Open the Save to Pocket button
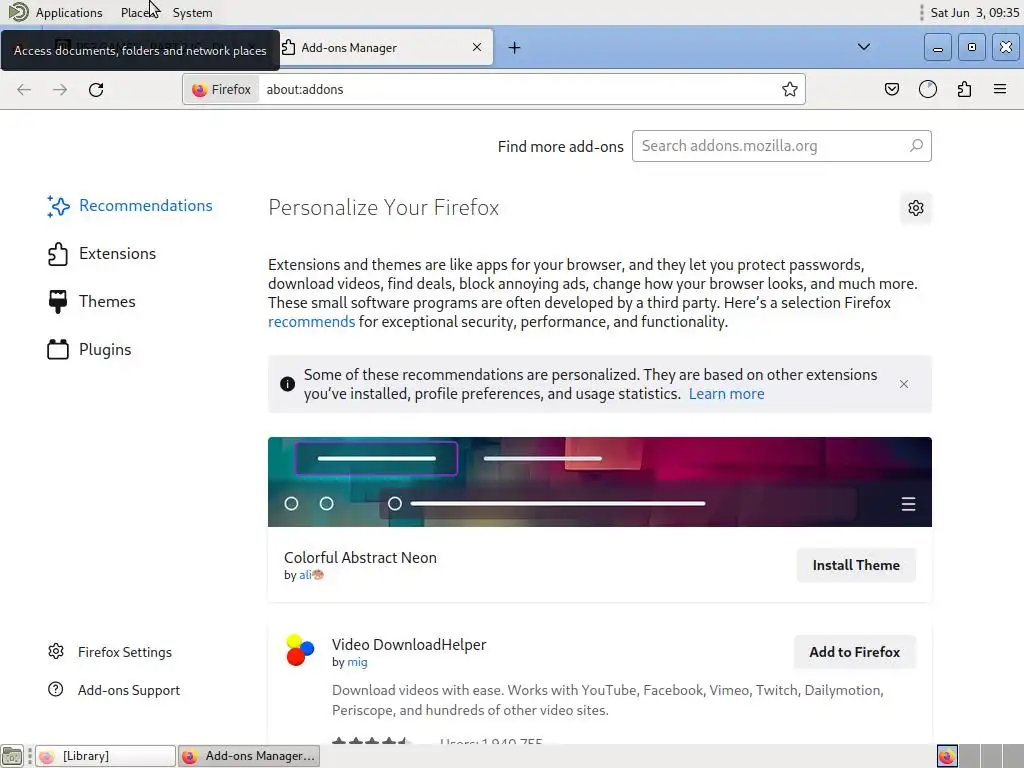The height and width of the screenshot is (768, 1024). pos(891,89)
